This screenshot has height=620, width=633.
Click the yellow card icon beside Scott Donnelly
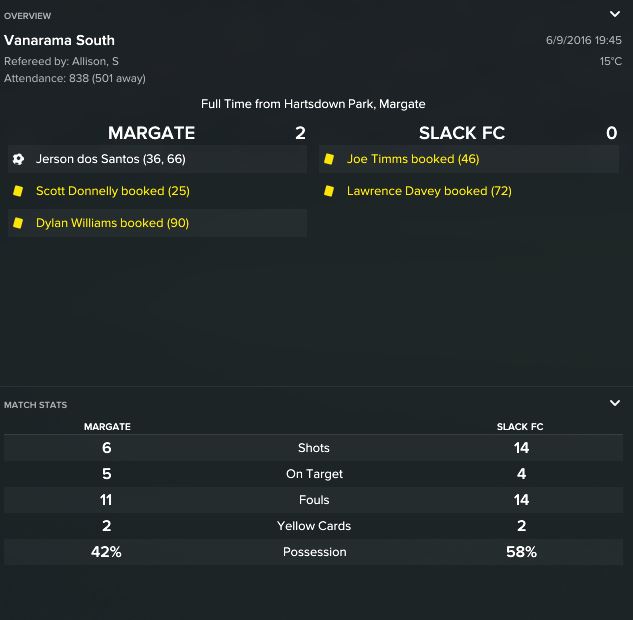pyautogui.click(x=18, y=191)
